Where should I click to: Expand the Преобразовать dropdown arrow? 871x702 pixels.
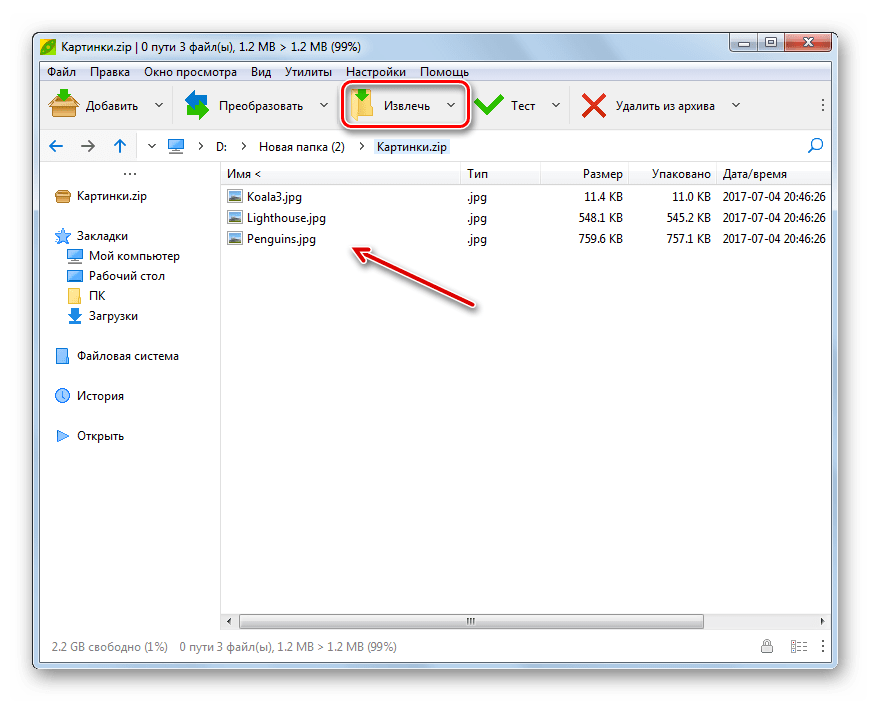tap(324, 105)
